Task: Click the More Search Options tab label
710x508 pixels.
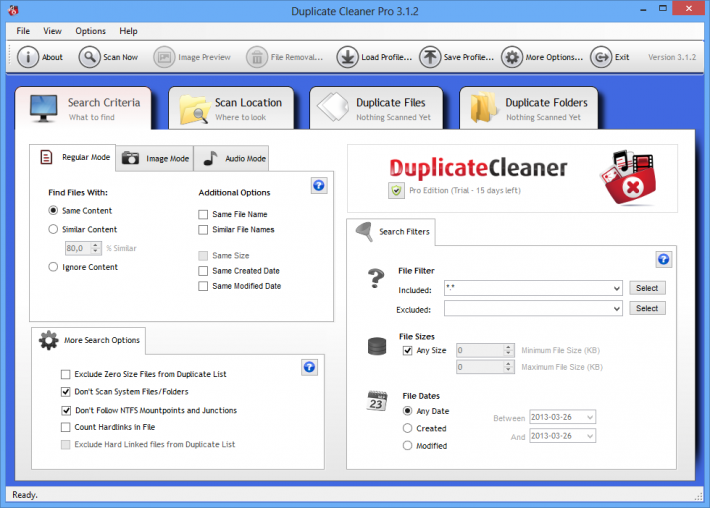Action: click(x=102, y=340)
